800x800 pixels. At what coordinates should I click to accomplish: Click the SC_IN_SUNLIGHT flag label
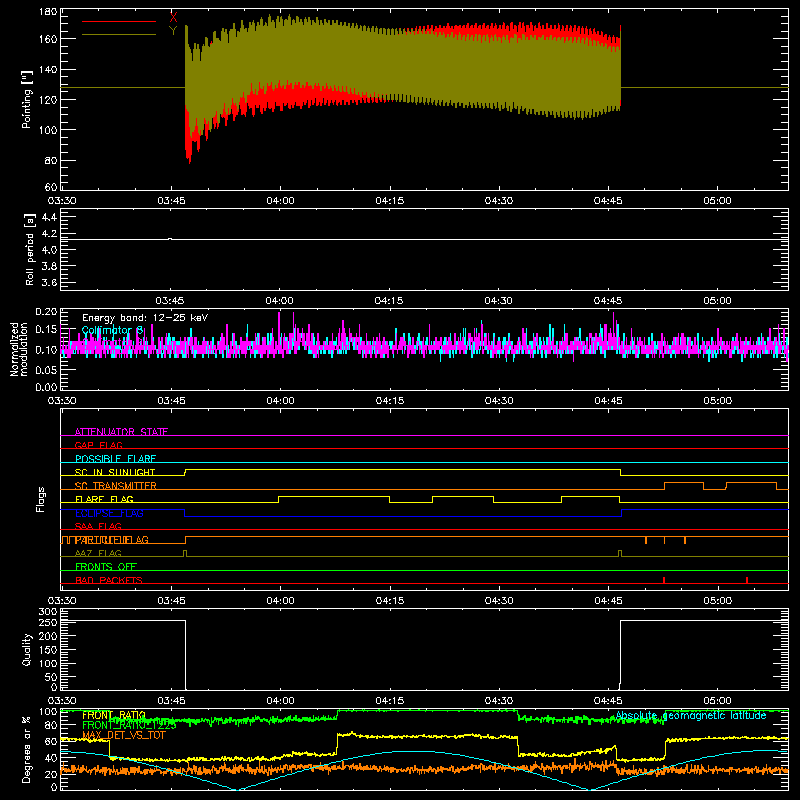pos(115,472)
